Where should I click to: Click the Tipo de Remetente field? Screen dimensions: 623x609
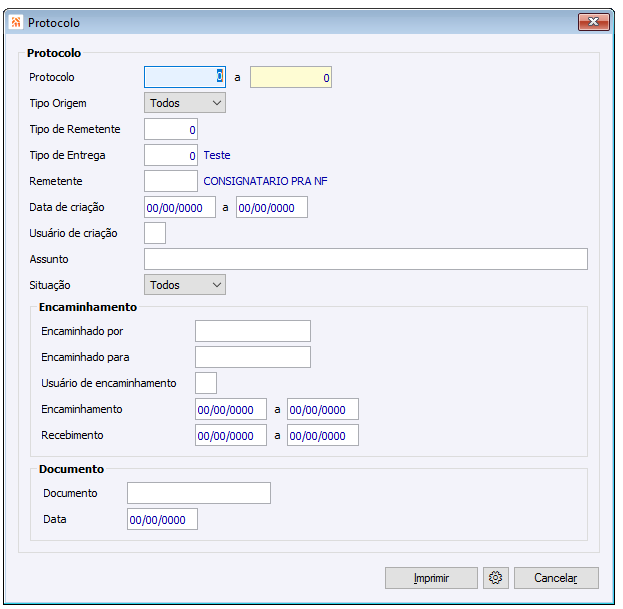tap(171, 129)
